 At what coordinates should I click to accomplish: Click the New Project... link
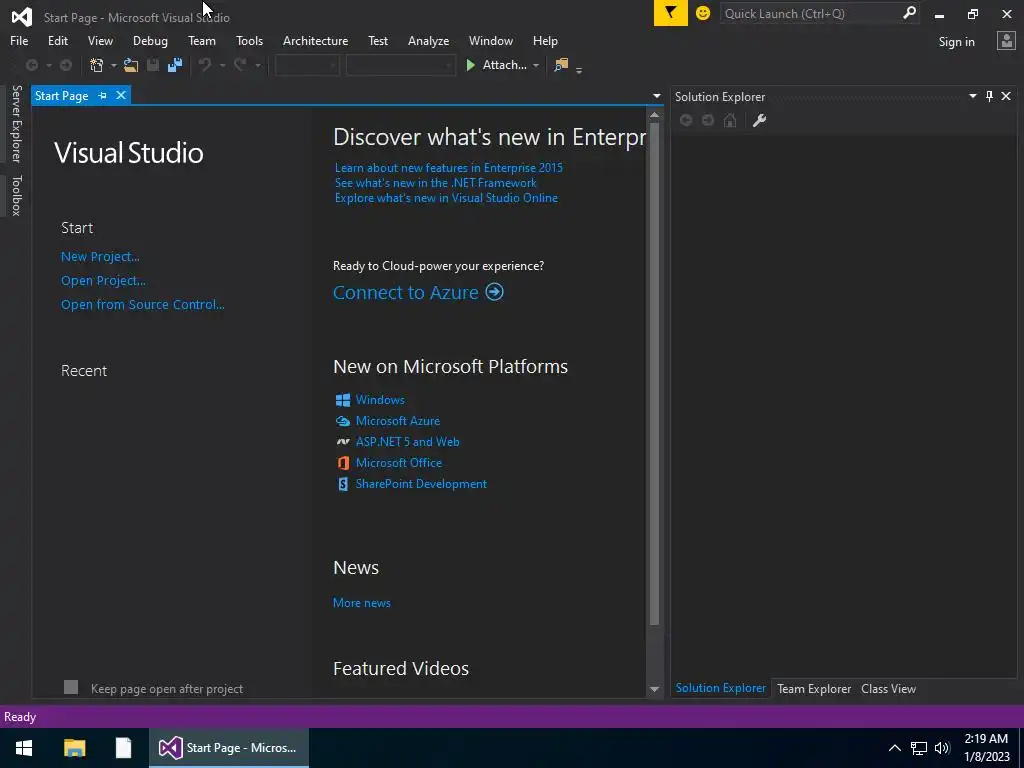tap(100, 257)
